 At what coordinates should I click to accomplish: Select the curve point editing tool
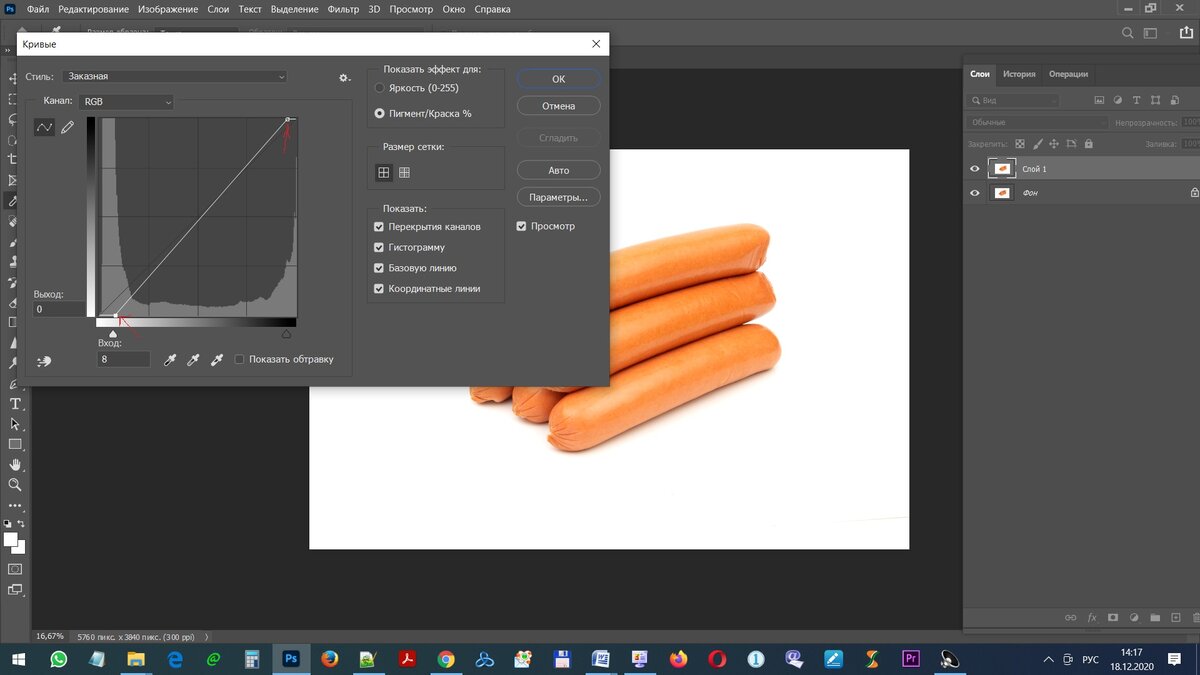pos(44,127)
